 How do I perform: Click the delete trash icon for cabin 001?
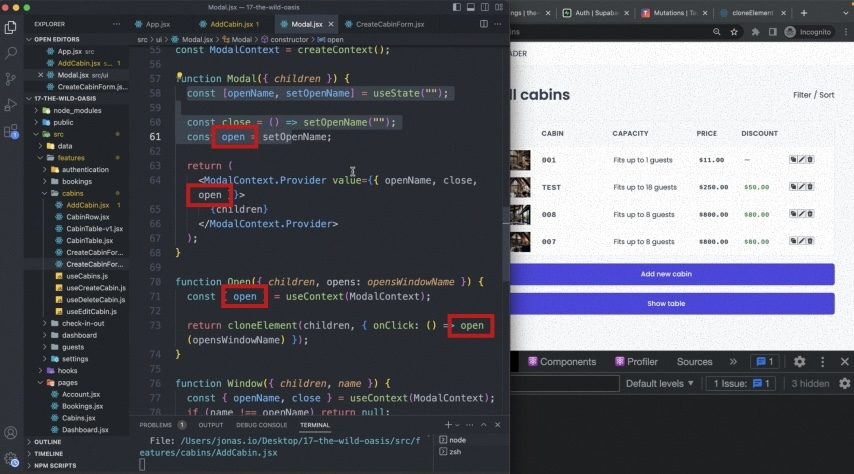[x=810, y=159]
